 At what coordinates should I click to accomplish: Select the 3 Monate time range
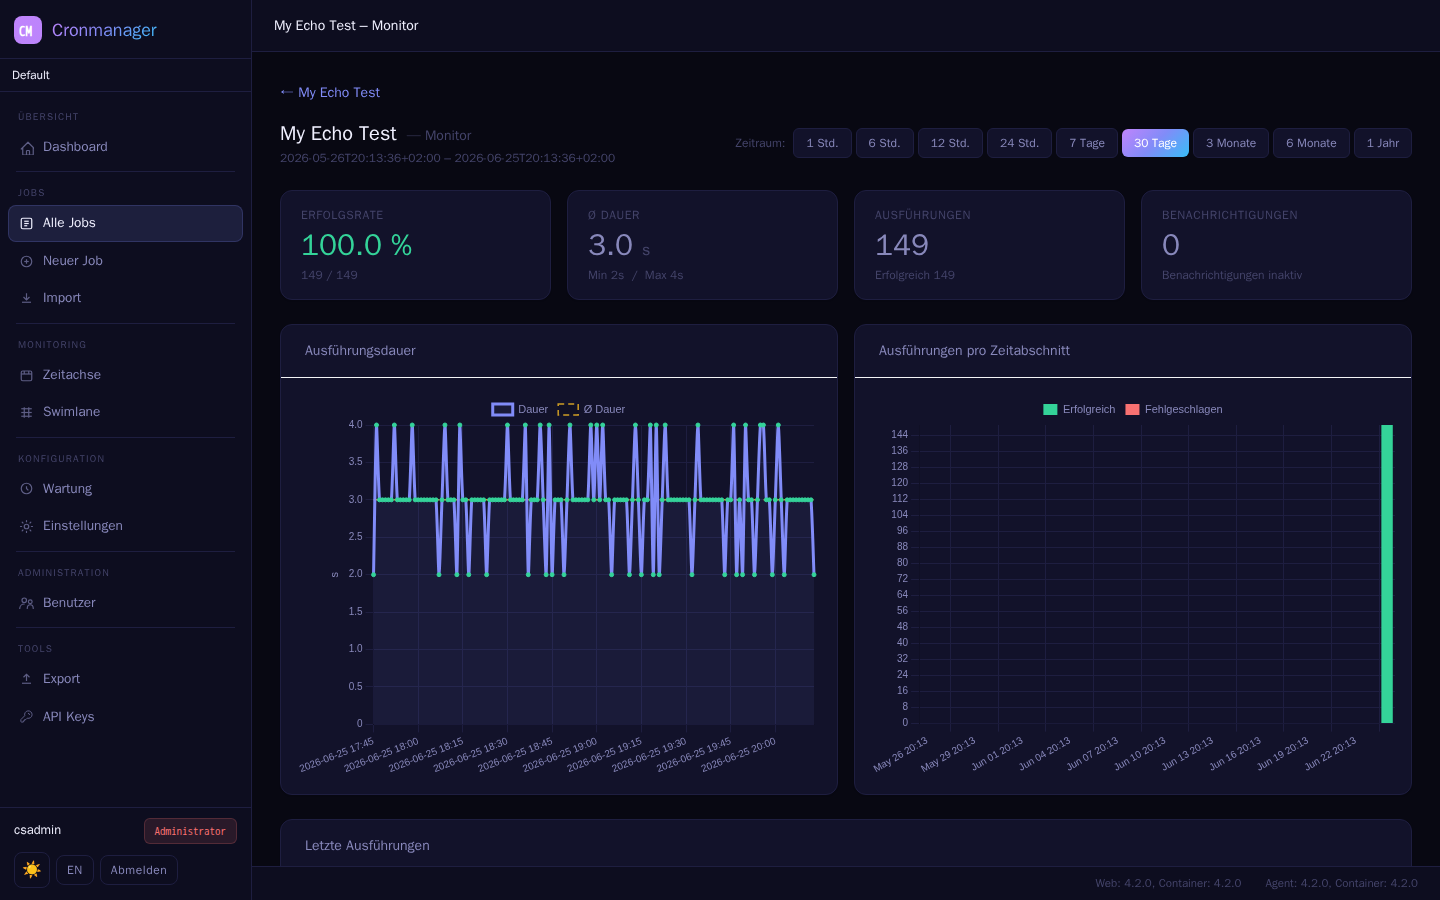point(1231,143)
